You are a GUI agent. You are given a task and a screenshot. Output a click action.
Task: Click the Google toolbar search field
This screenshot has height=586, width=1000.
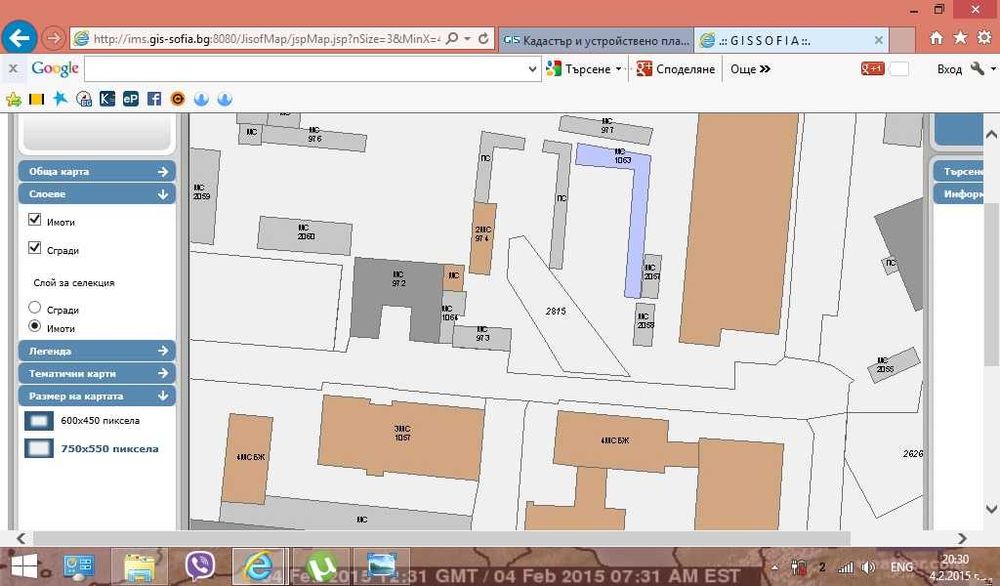pyautogui.click(x=306, y=69)
